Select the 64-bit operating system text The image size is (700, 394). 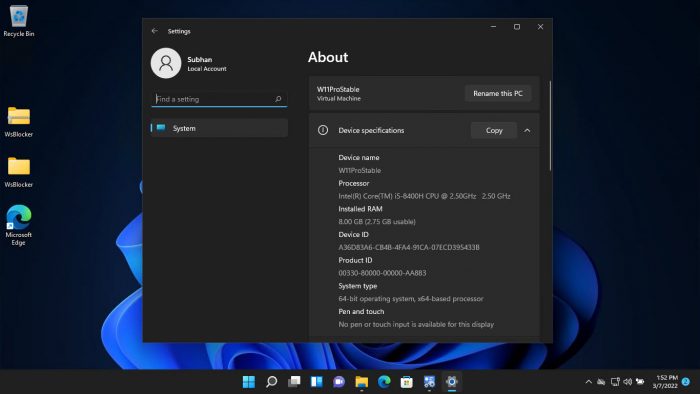(x=411, y=299)
